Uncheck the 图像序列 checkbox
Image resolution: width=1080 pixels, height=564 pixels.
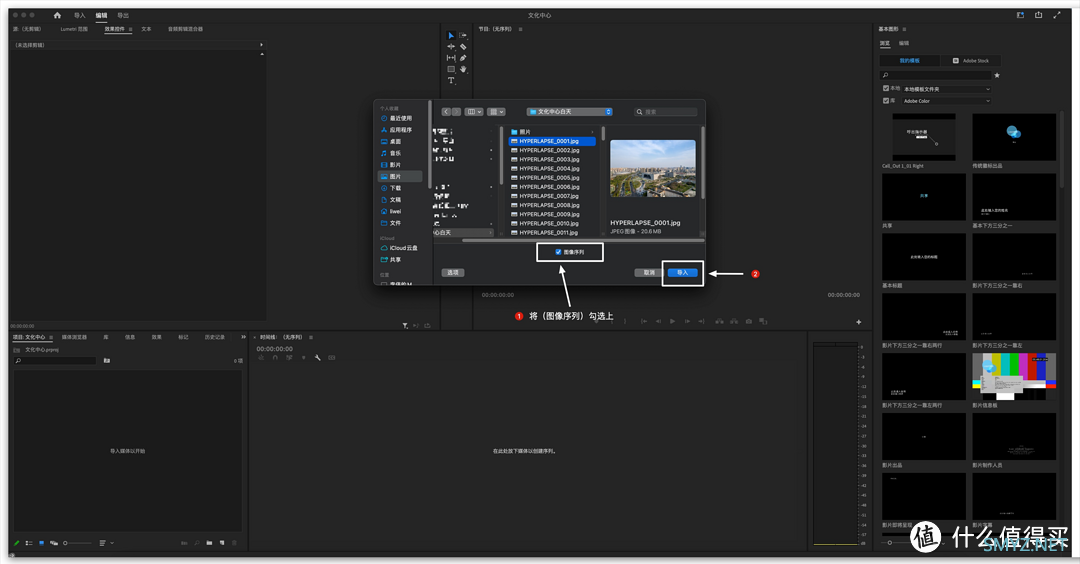coord(558,252)
